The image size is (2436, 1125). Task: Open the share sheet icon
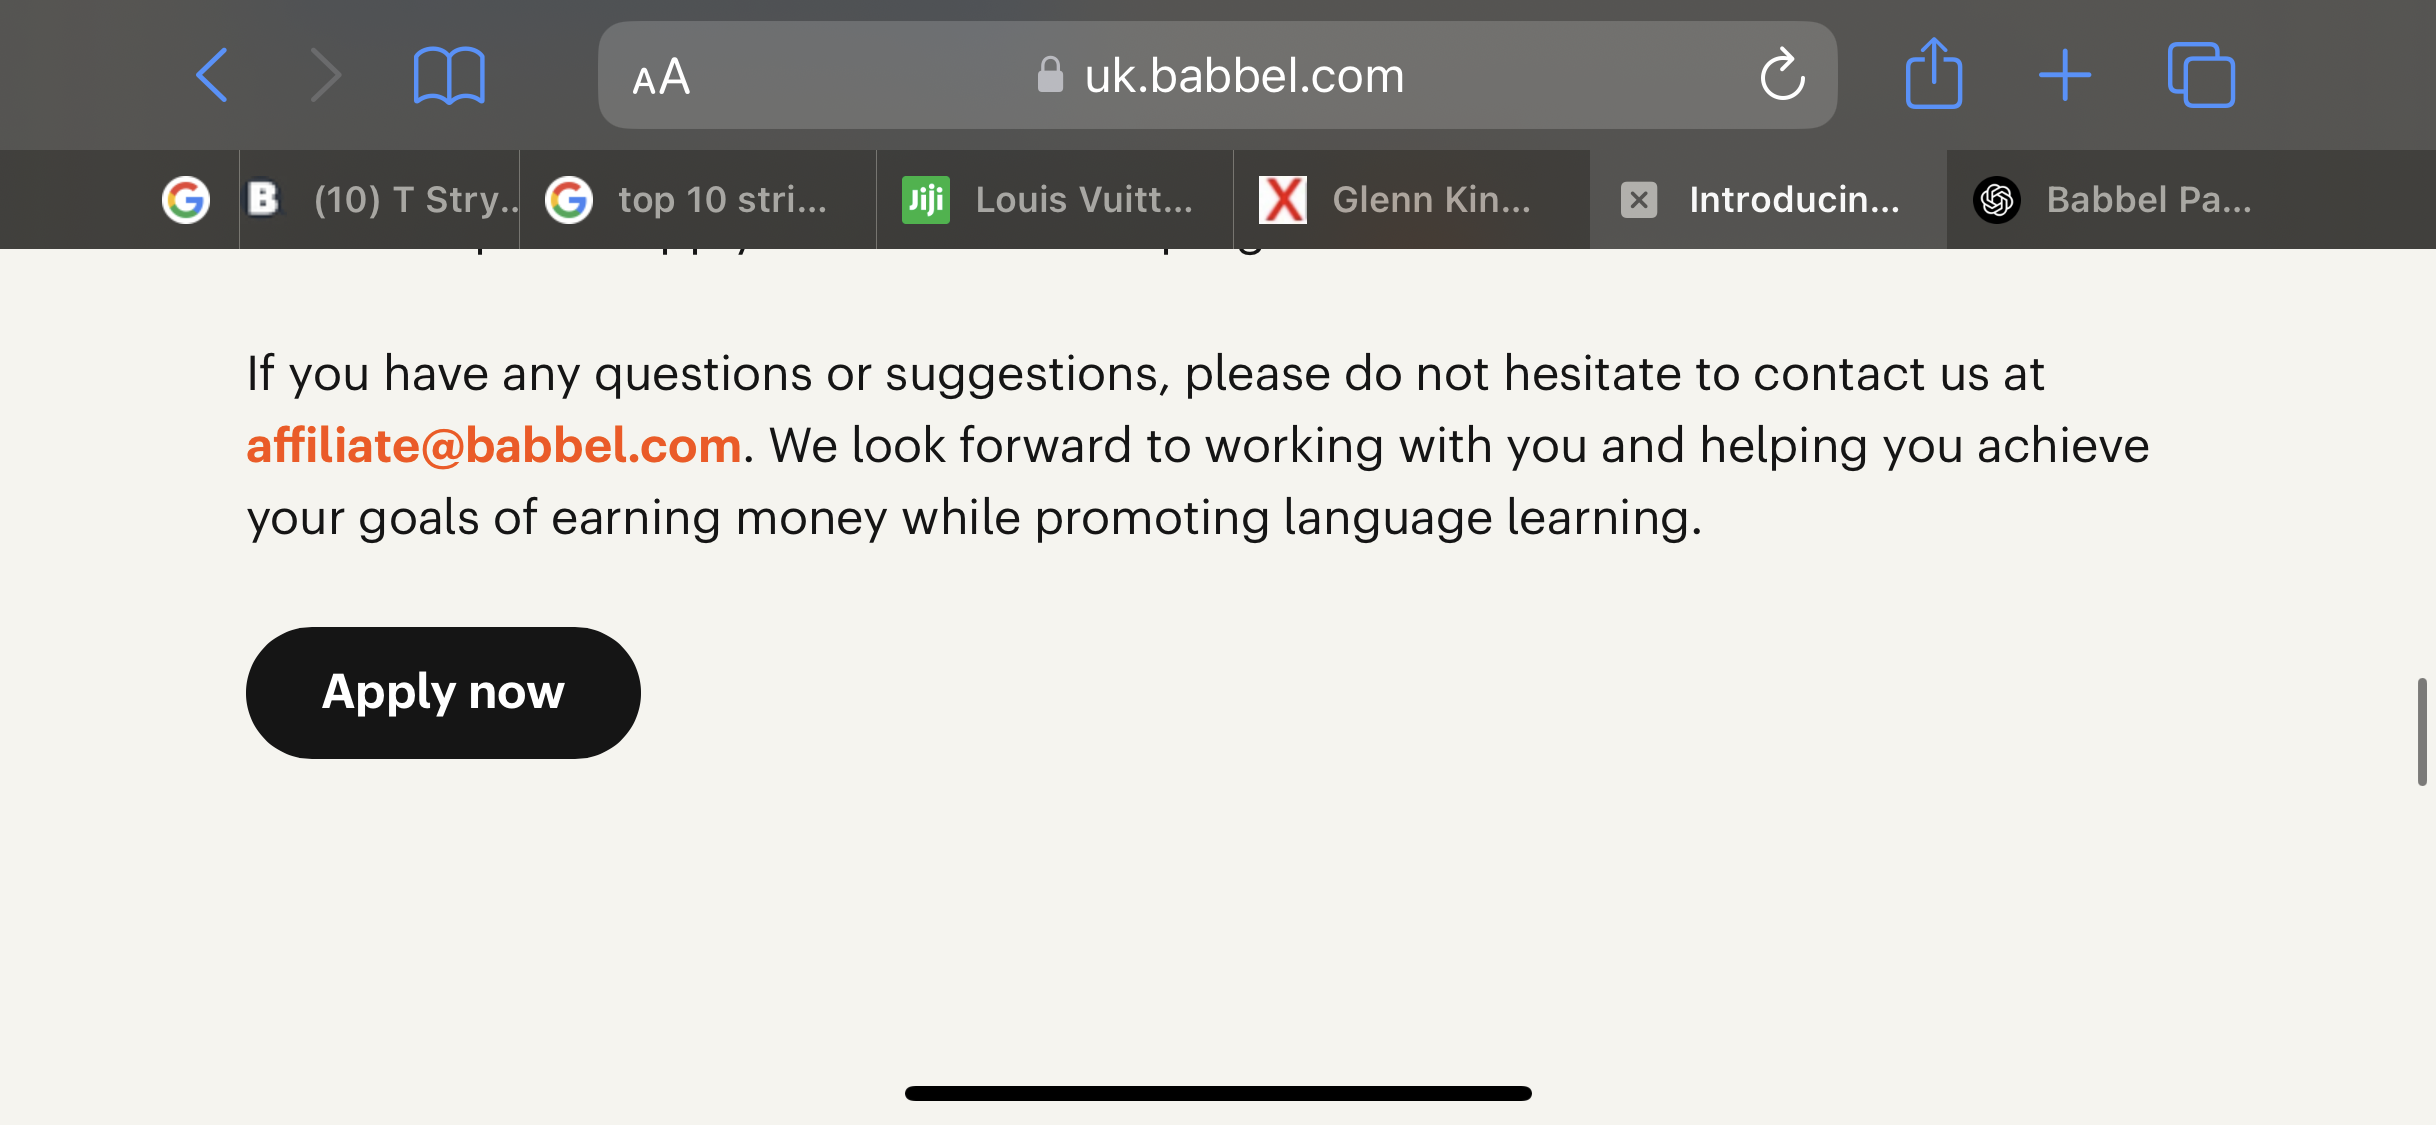point(1933,73)
